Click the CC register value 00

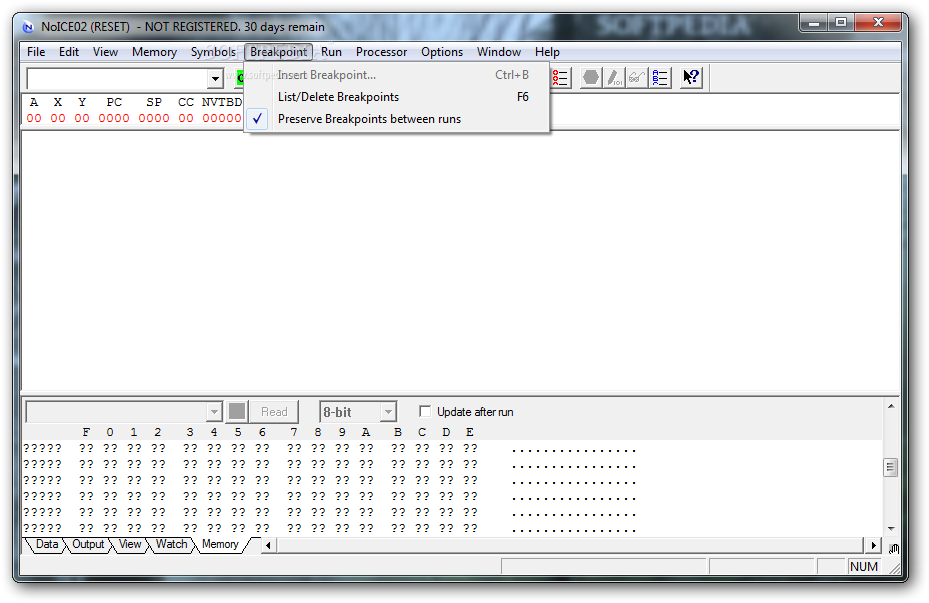[186, 118]
